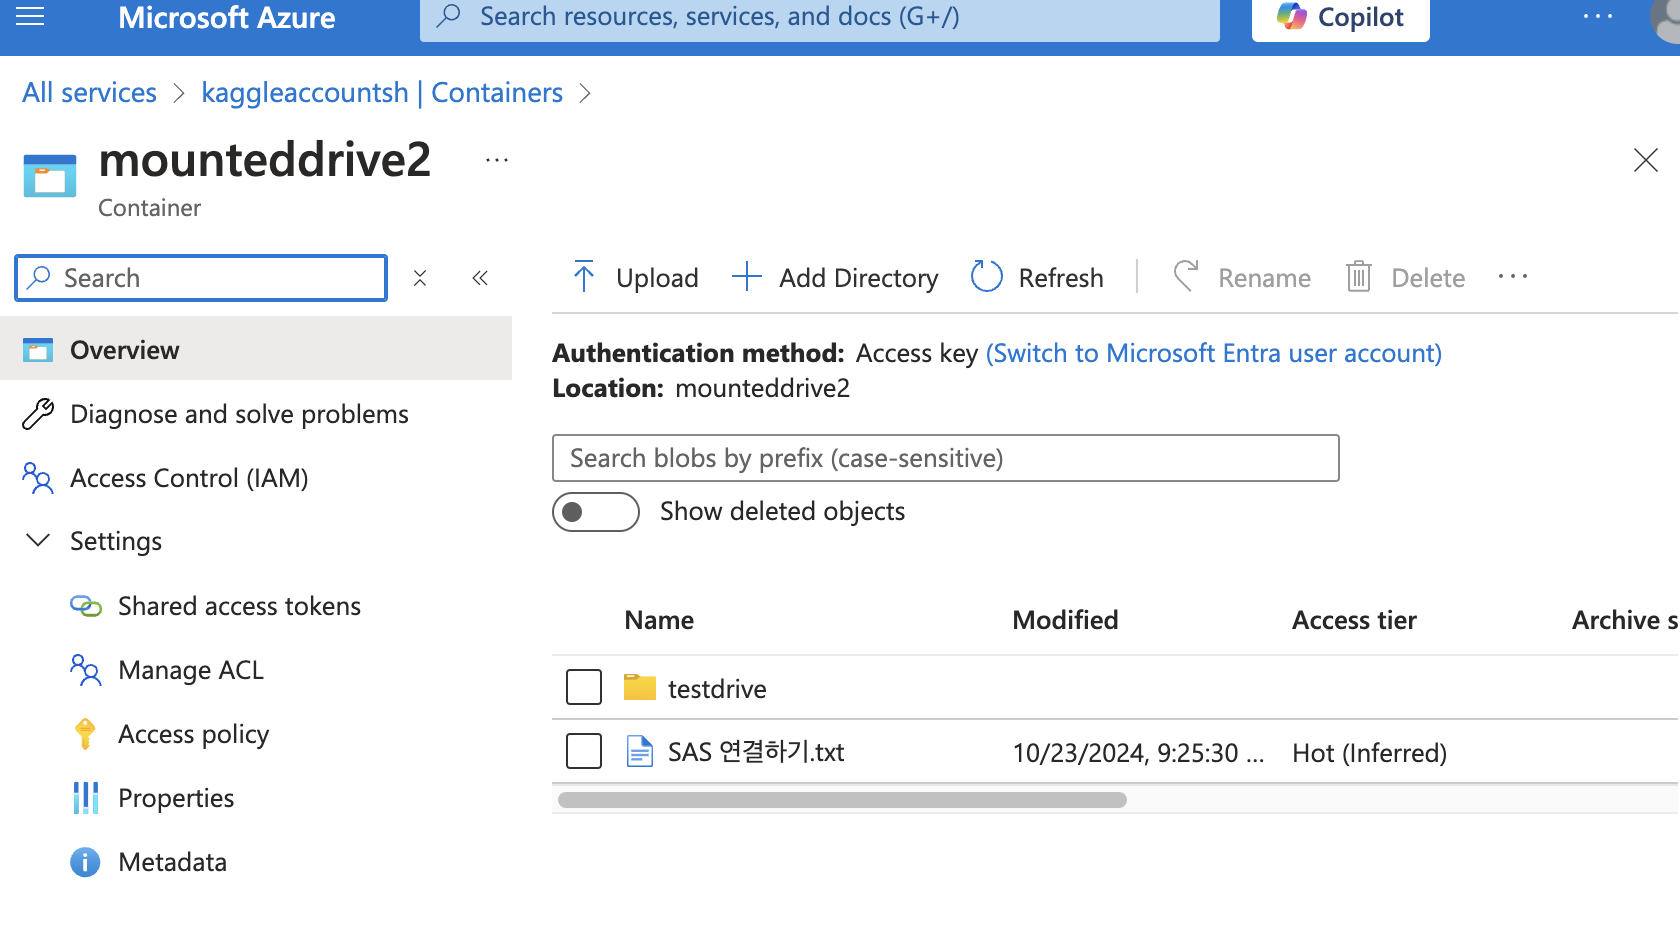Switch to Microsoft Entra user account

coord(1214,353)
